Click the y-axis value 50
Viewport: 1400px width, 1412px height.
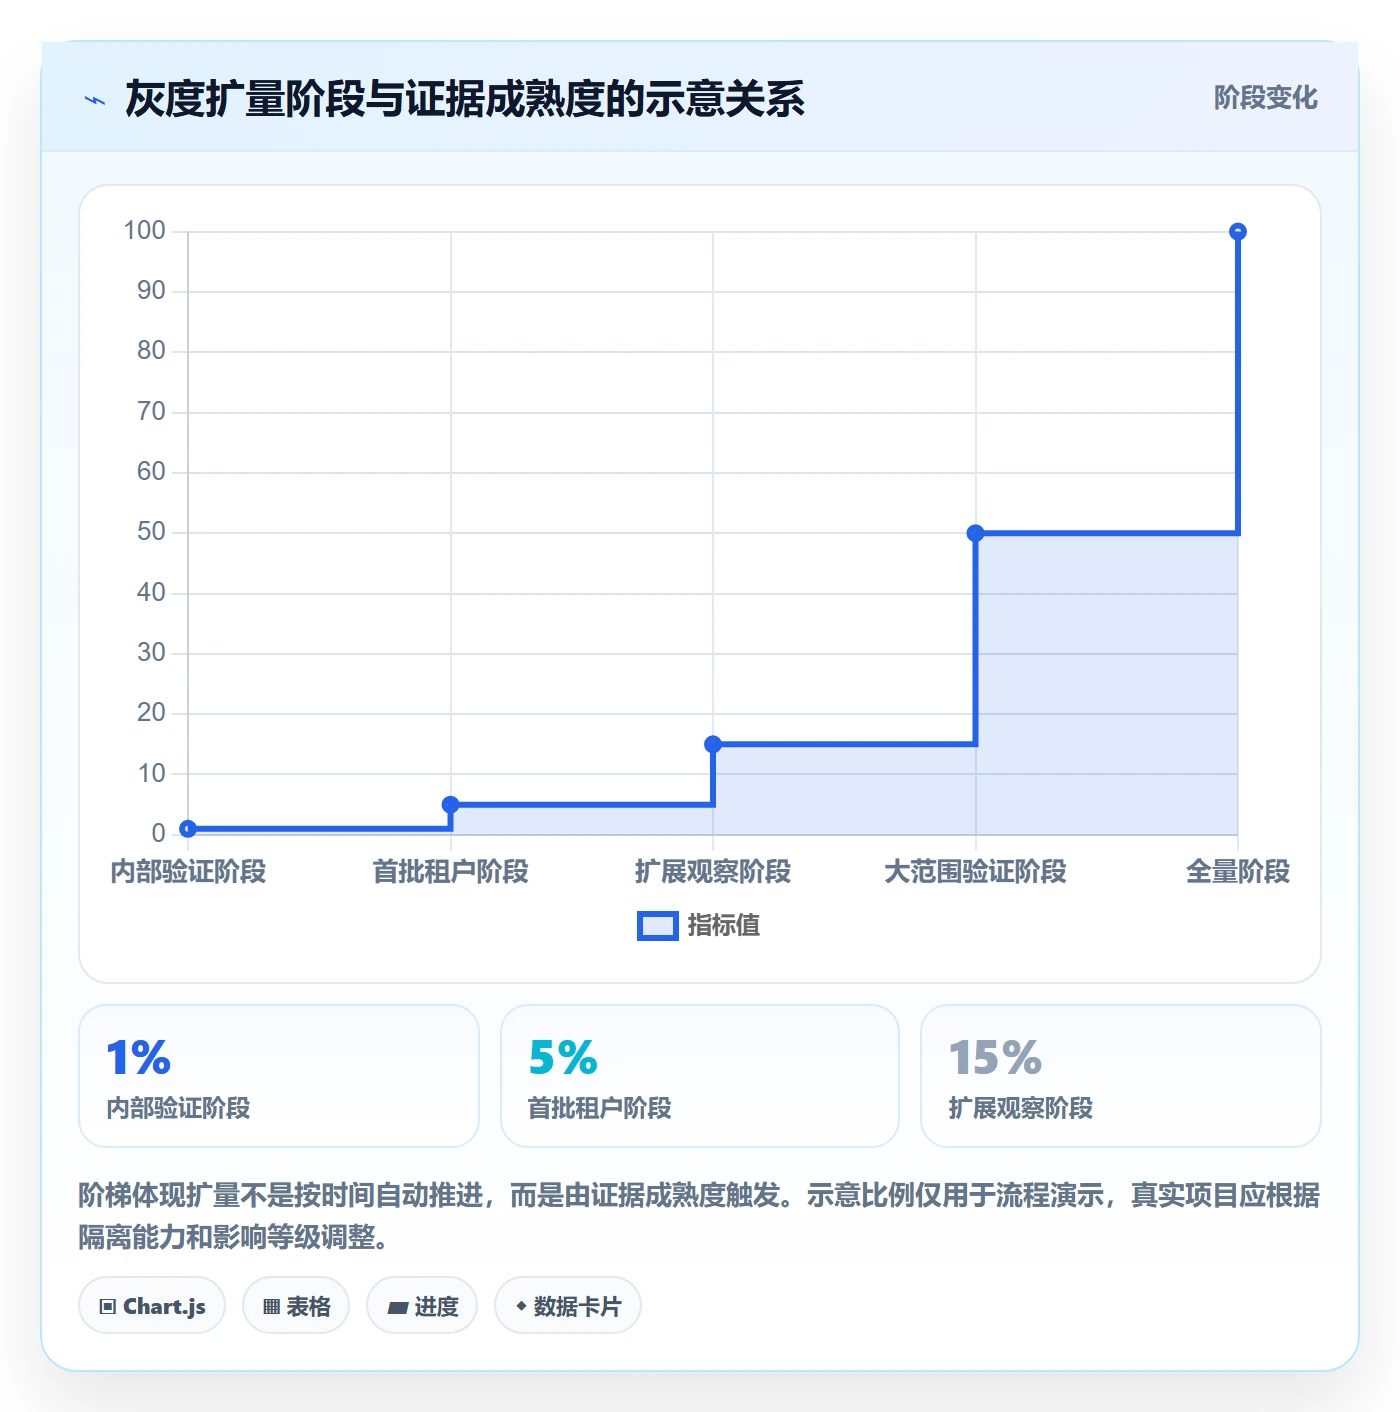[151, 532]
